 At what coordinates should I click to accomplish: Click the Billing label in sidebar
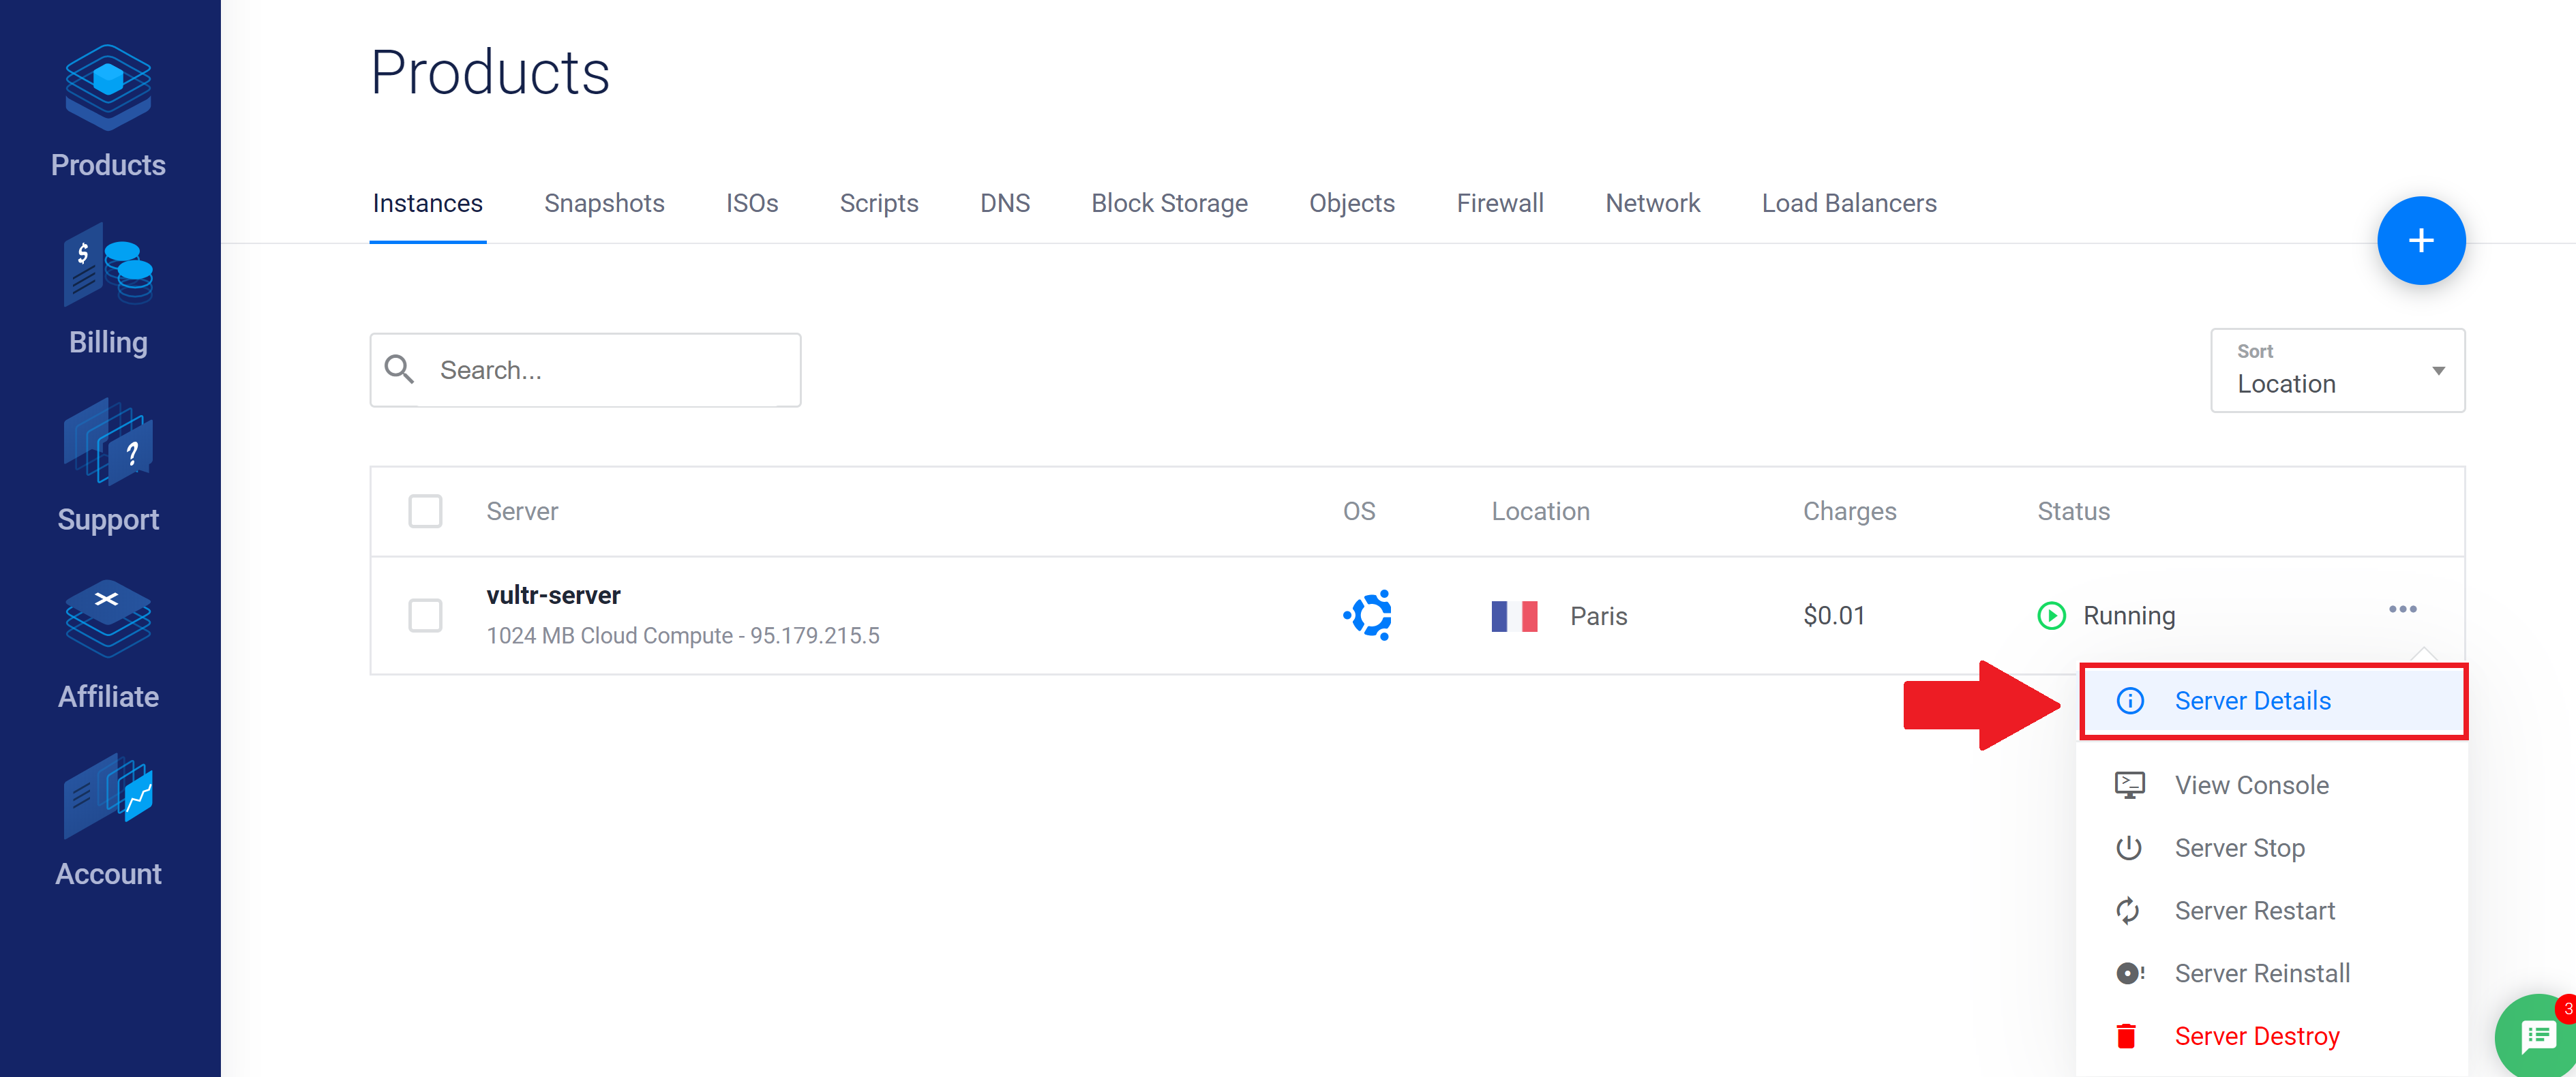108,342
